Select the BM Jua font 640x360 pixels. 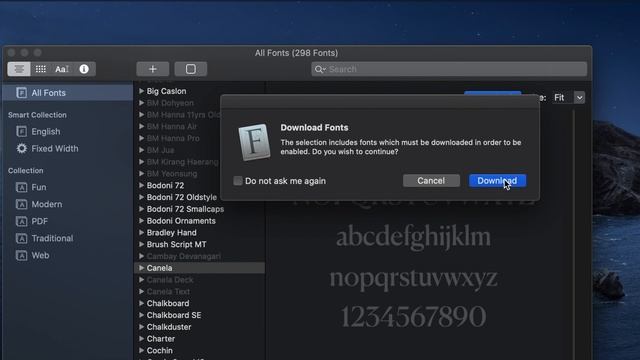pos(160,150)
